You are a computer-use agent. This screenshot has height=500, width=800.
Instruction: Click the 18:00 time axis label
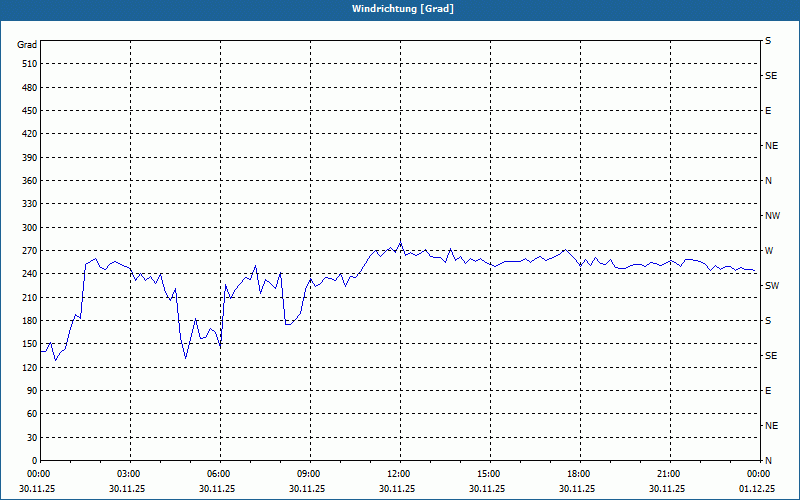[580, 474]
